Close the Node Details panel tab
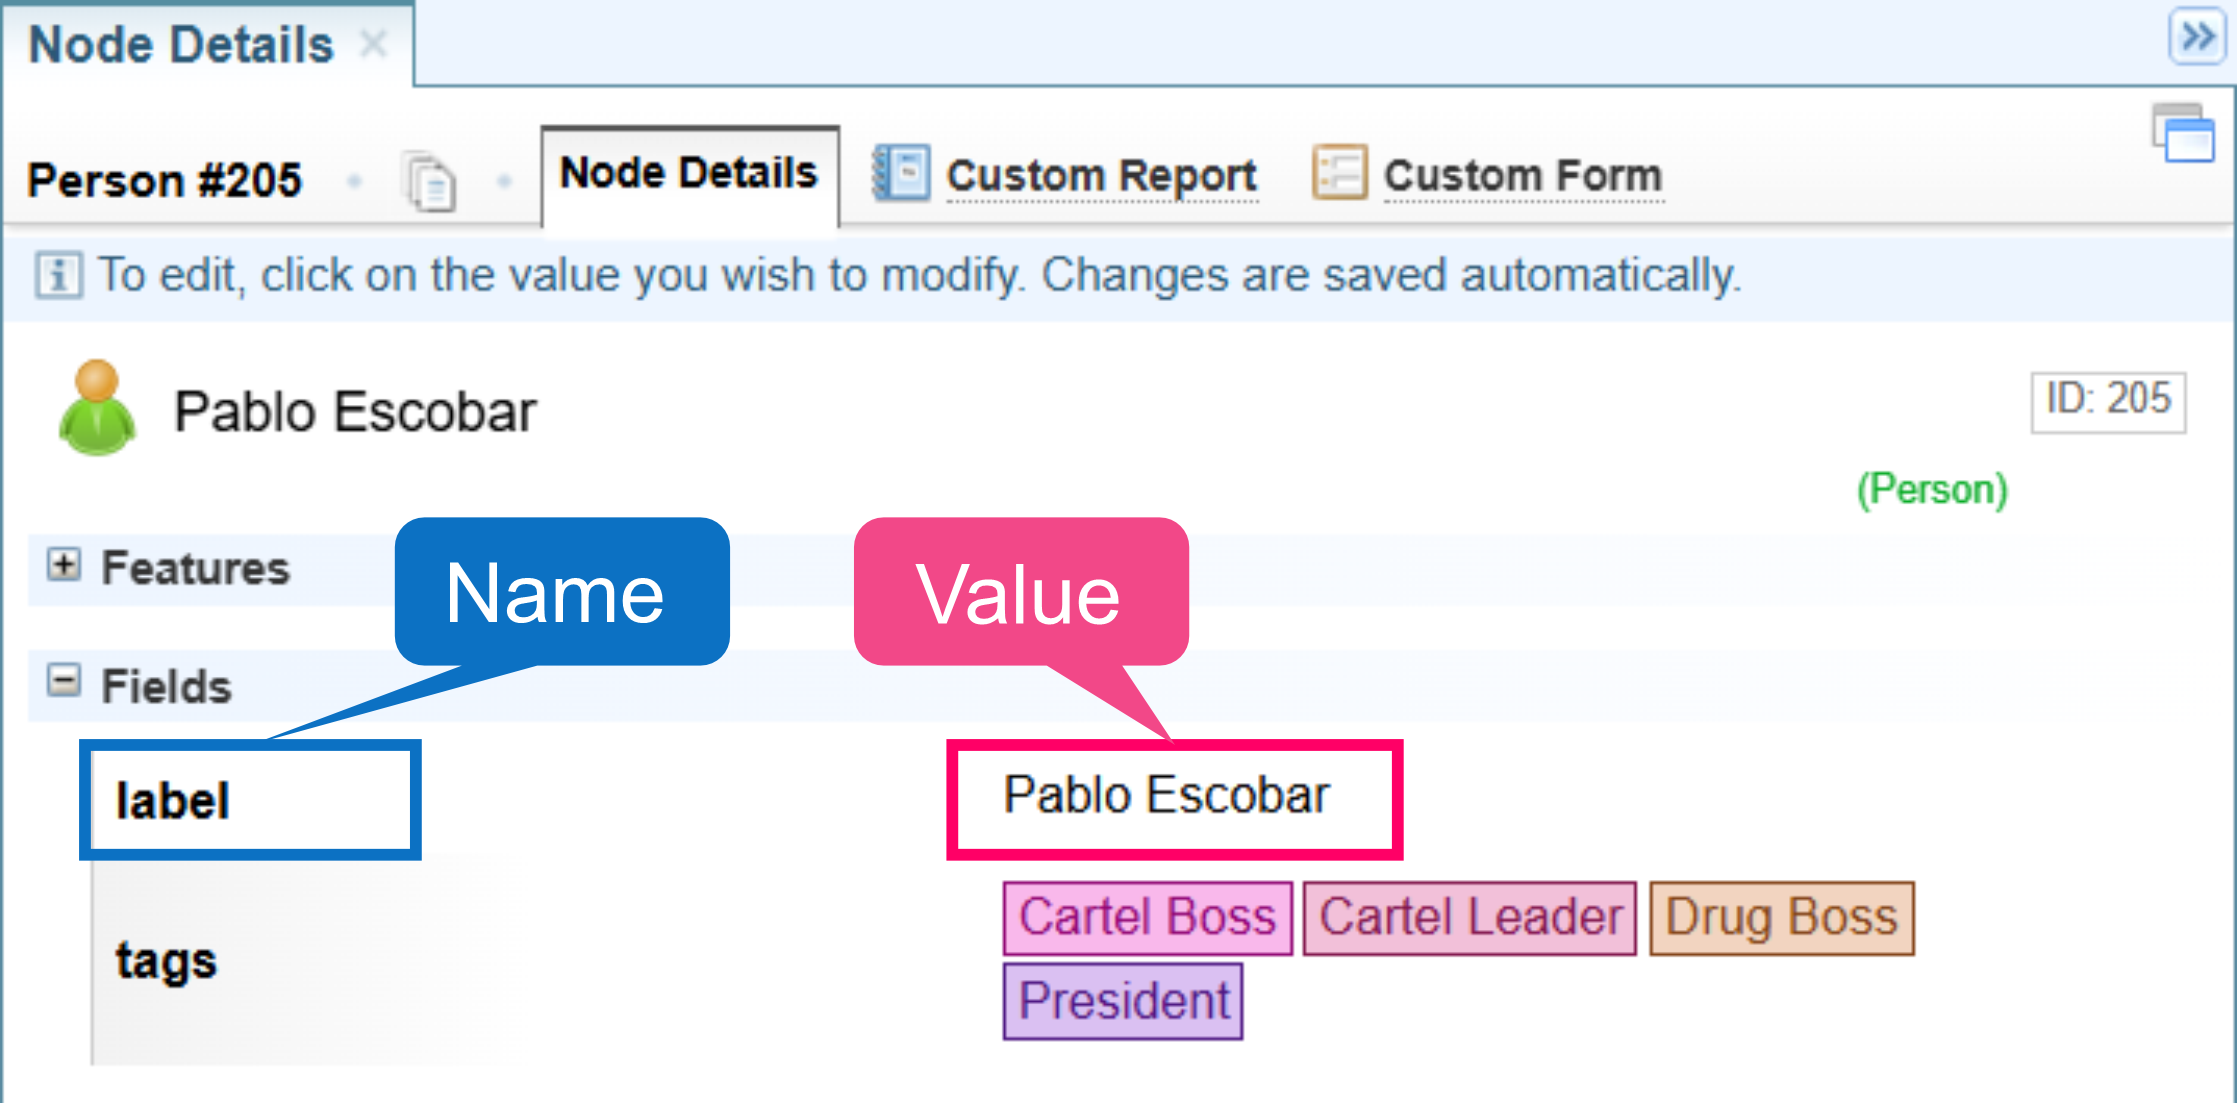2237x1103 pixels. click(x=373, y=43)
